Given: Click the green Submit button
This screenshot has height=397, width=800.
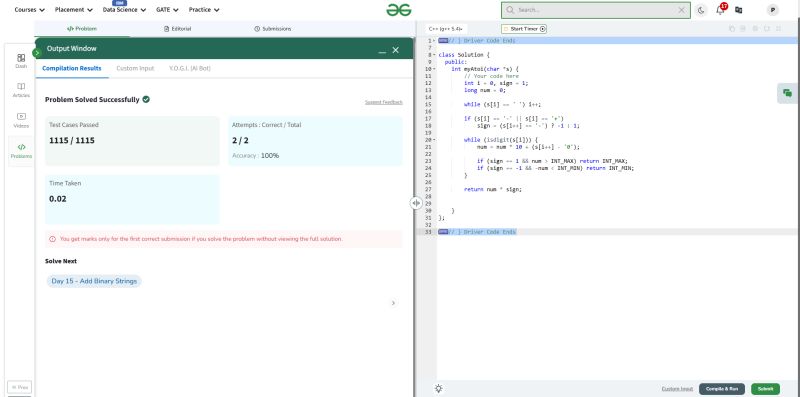Looking at the screenshot, I should click(x=765, y=389).
